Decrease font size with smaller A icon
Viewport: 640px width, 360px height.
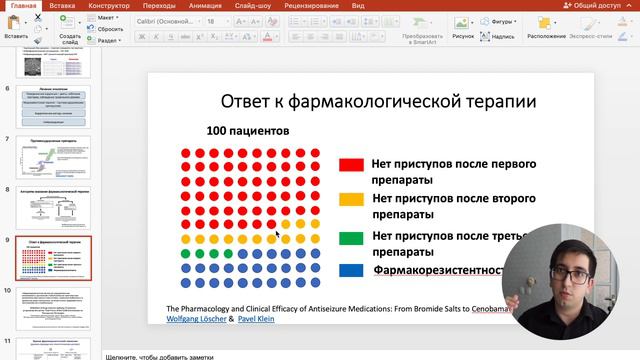coord(256,22)
